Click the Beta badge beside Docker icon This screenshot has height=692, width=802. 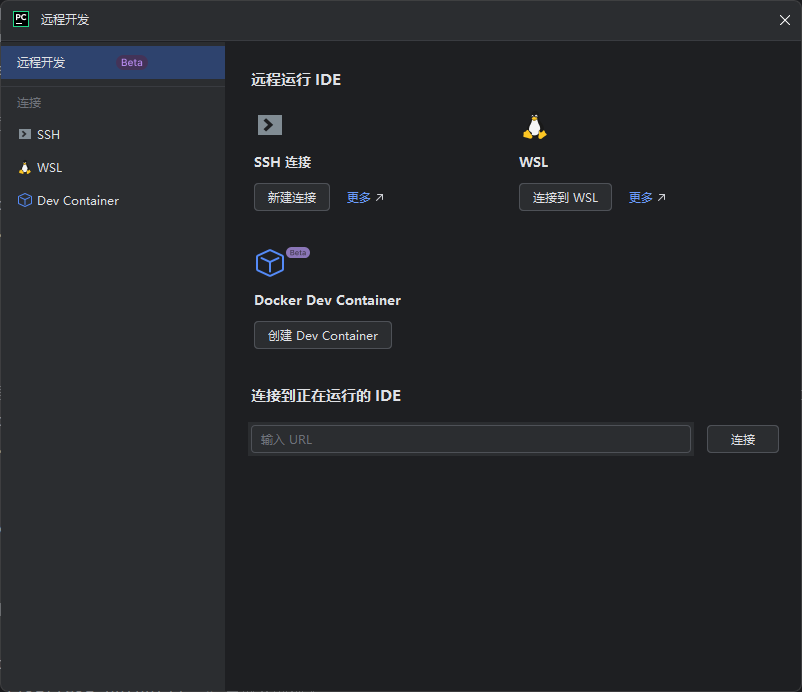point(298,253)
